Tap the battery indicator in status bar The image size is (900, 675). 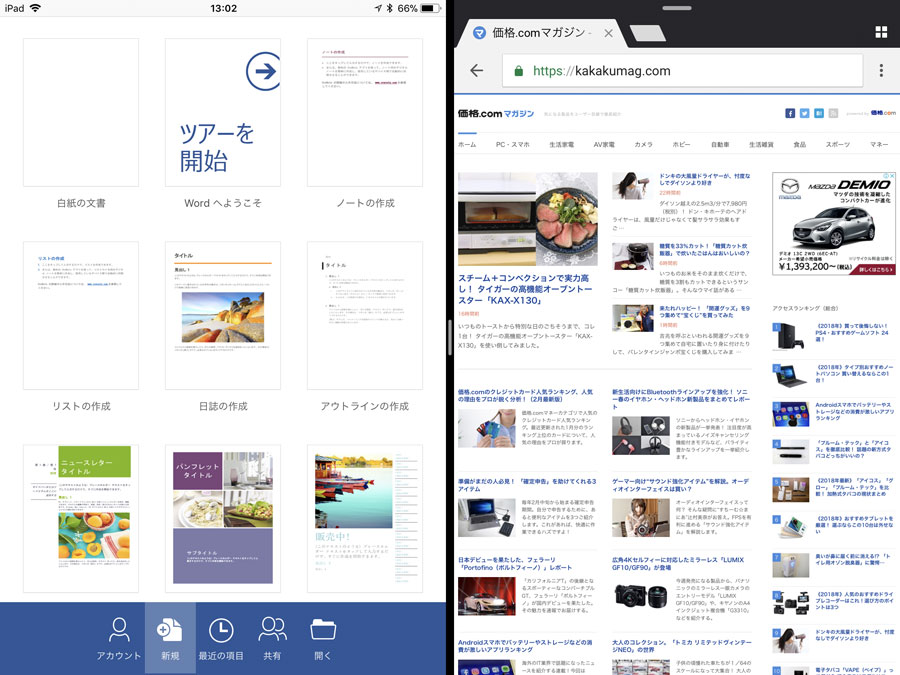430,8
